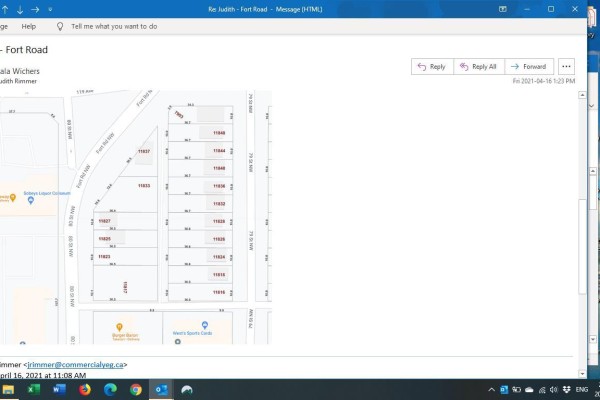Click the battery icon in the system tray

(x=517, y=390)
